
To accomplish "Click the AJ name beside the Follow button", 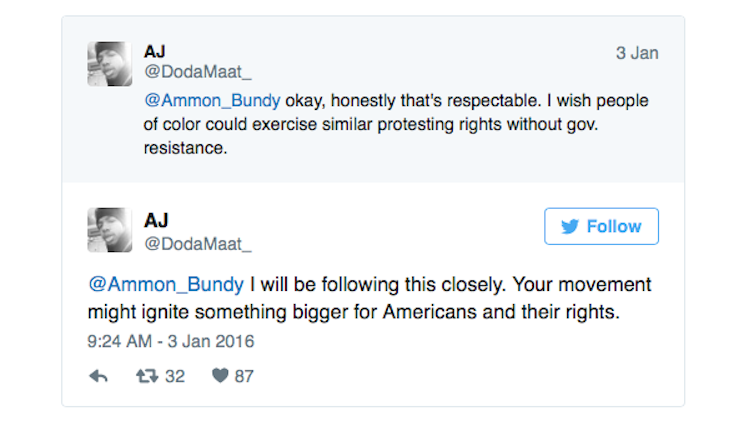I will 156,219.
